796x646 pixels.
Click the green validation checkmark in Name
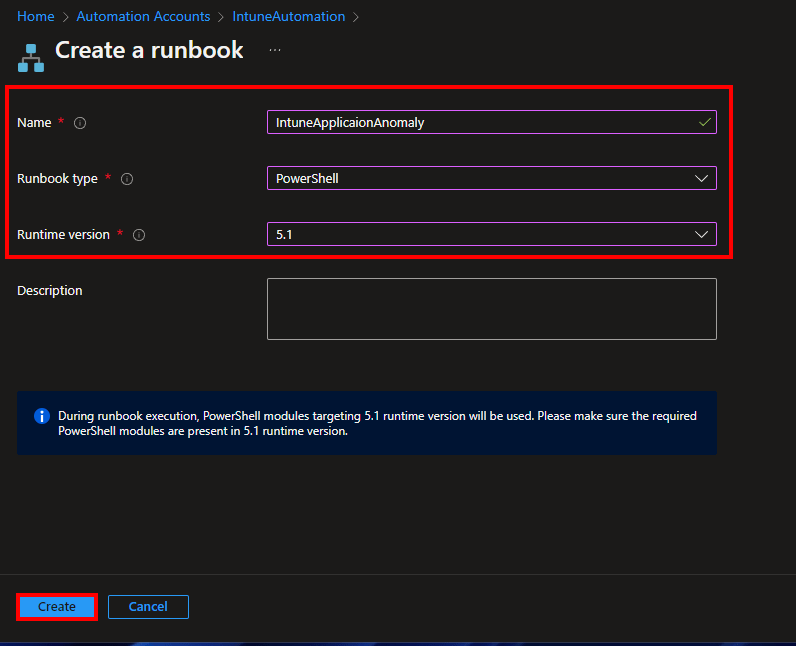pyautogui.click(x=705, y=122)
